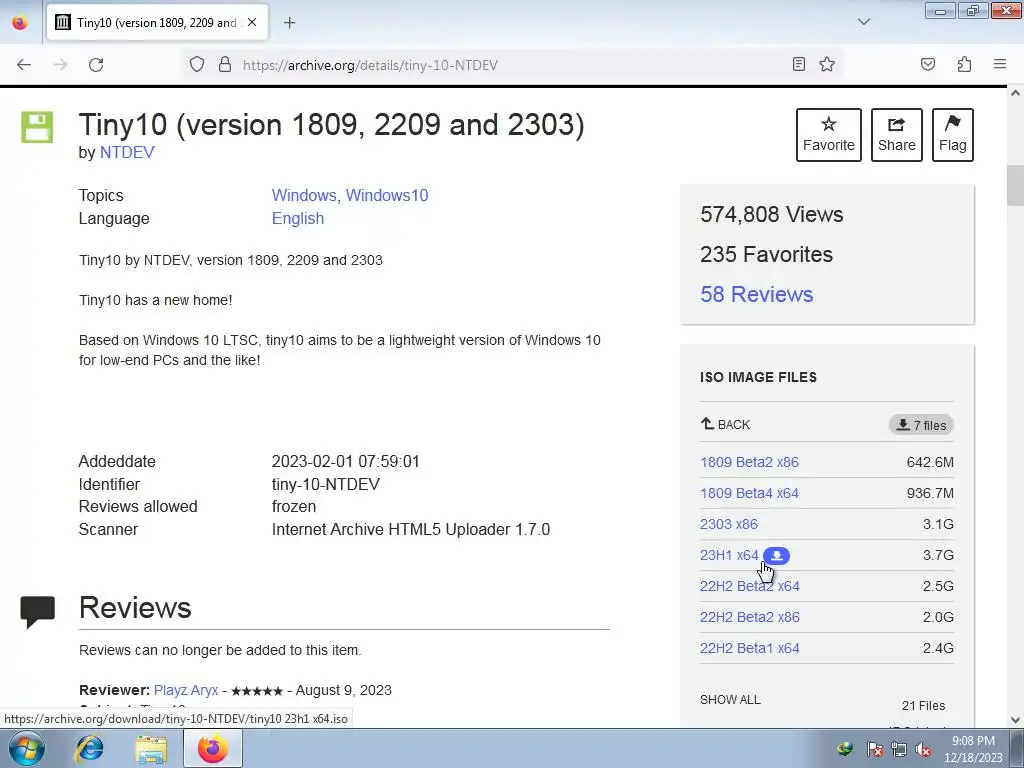Click the Firefox taskbar button

213,748
